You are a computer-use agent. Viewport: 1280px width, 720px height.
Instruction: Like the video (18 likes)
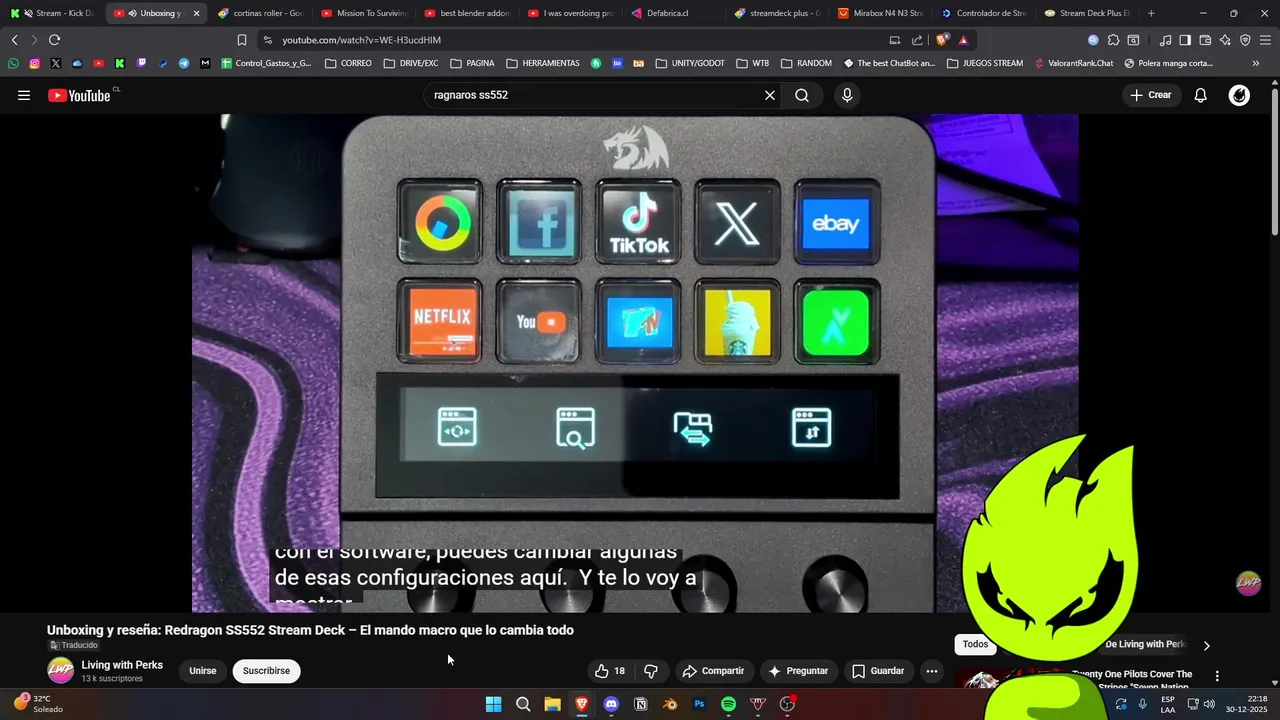pos(610,671)
